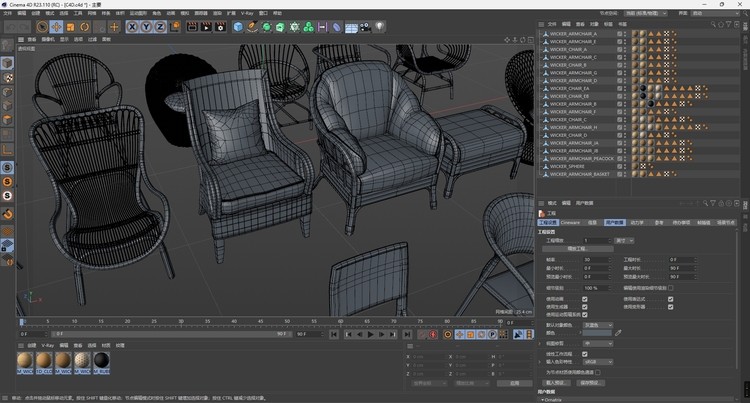This screenshot has height=403, width=750.
Task: Click the save preset button
Action: tap(591, 383)
